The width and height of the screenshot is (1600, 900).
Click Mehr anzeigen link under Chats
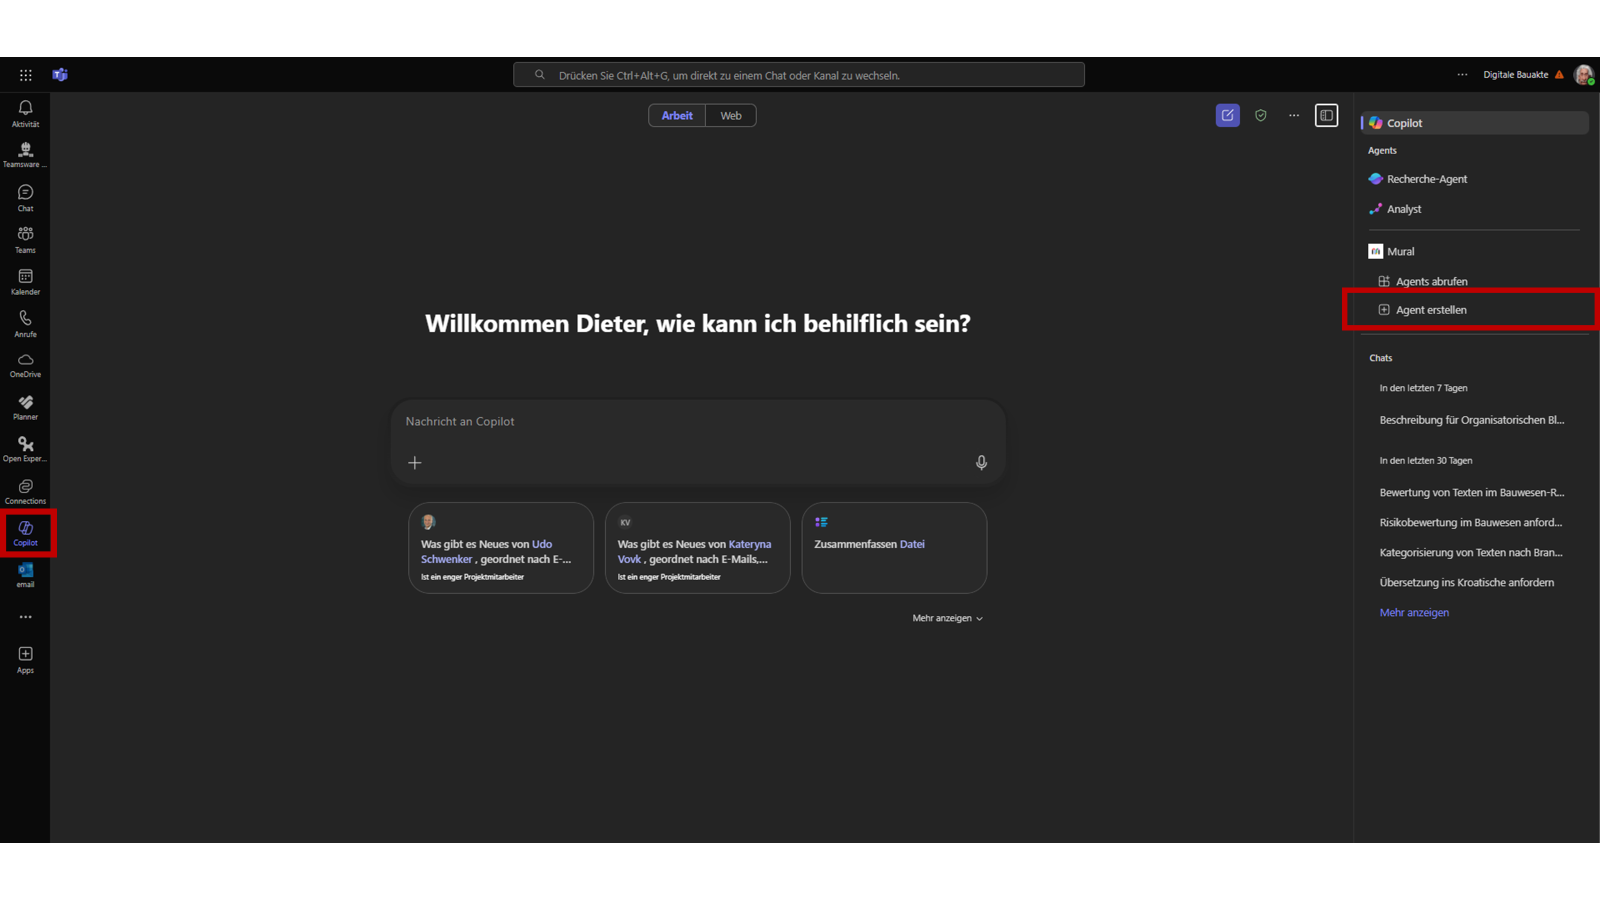[1414, 612]
